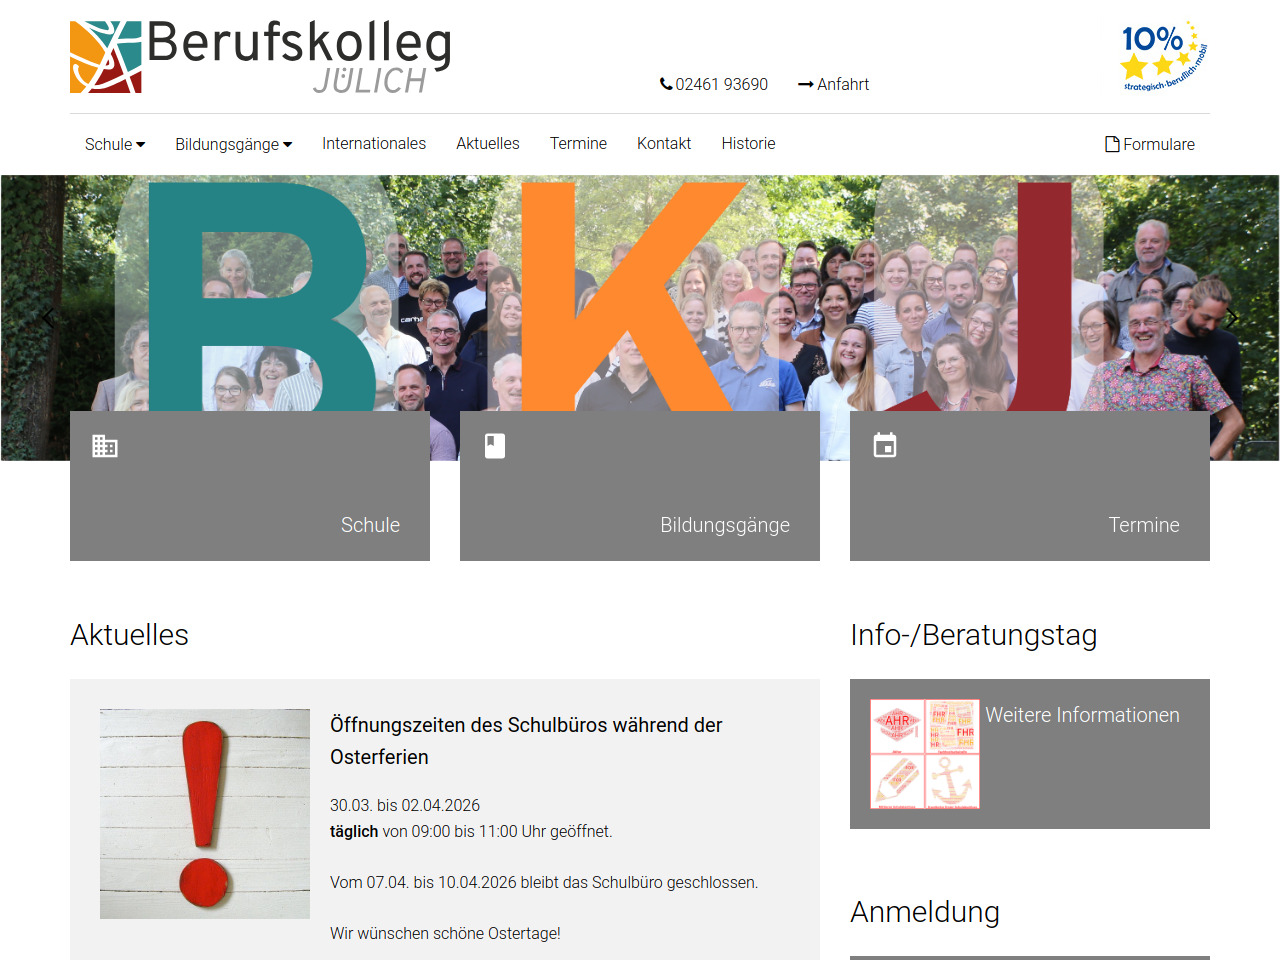Expand the Bildungsgänge dropdown menu
This screenshot has height=960, width=1280.
[234, 144]
